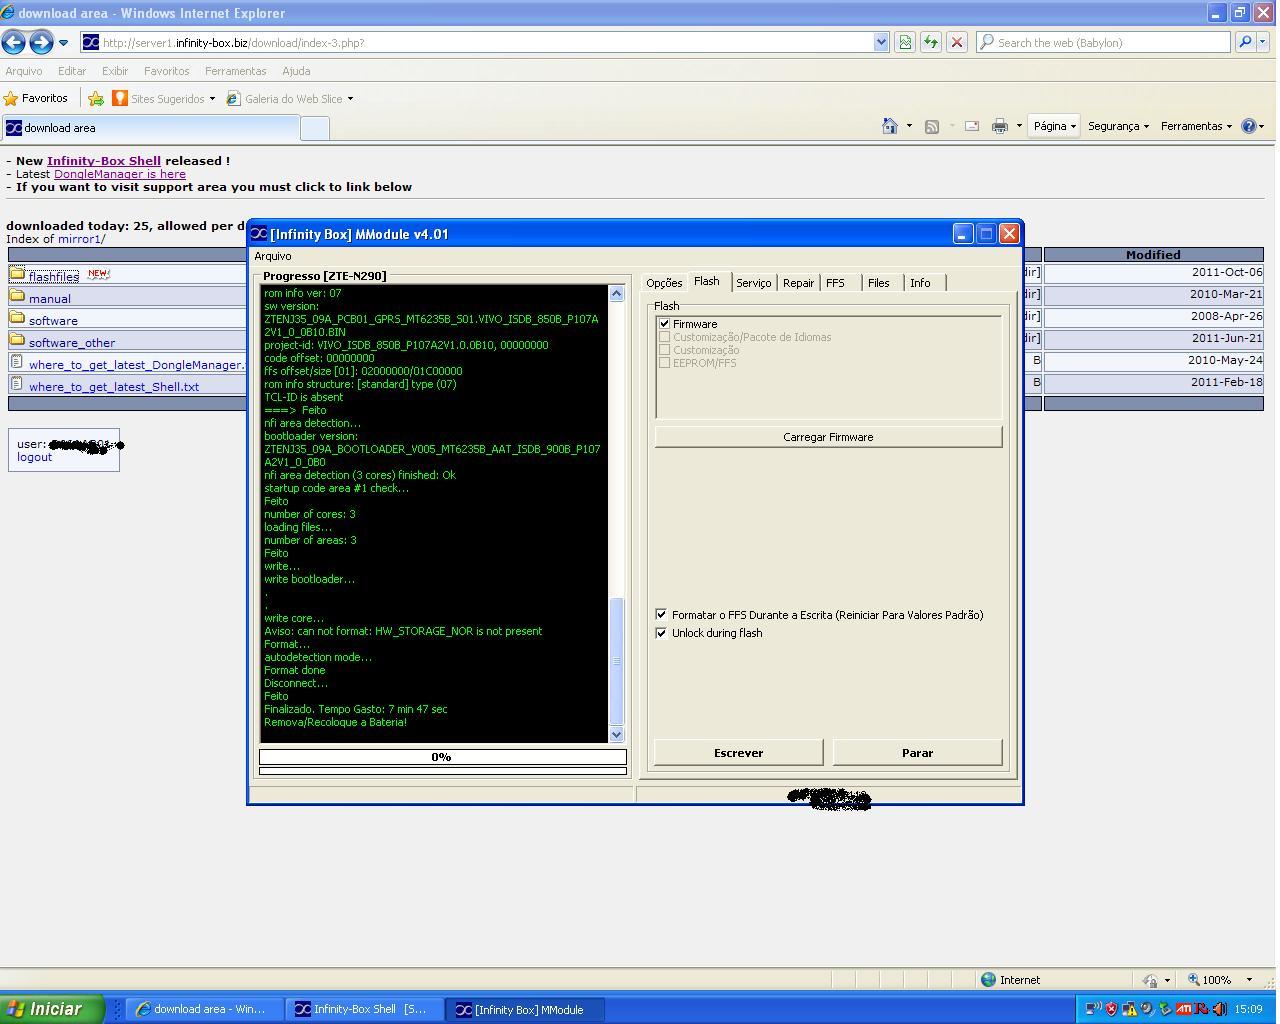The height and width of the screenshot is (1024, 1280).
Task: Open the Segurança dropdown menu
Action: [x=1118, y=126]
